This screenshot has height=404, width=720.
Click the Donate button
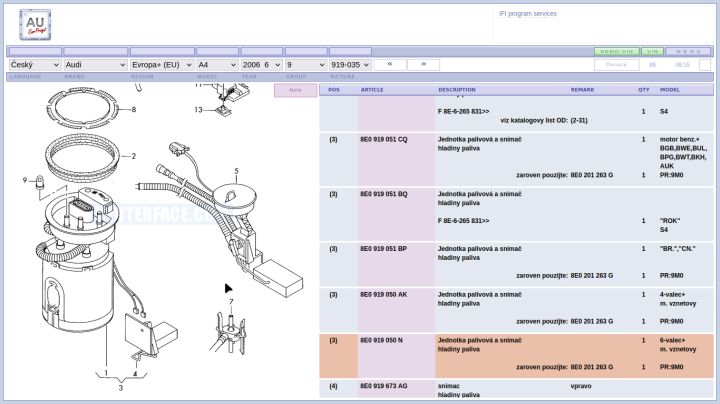[616, 65]
